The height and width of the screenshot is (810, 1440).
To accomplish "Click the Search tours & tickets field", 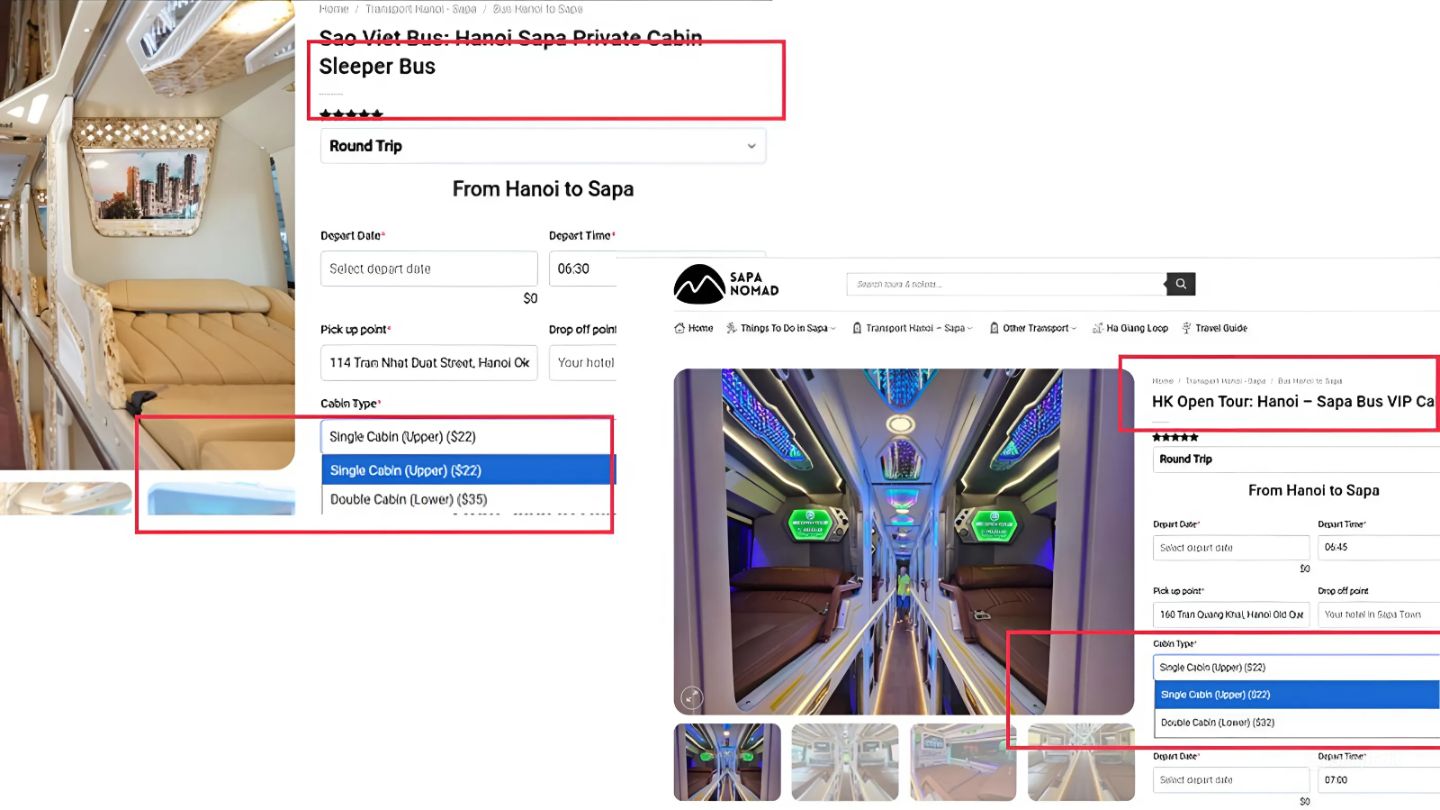I will 1005,284.
